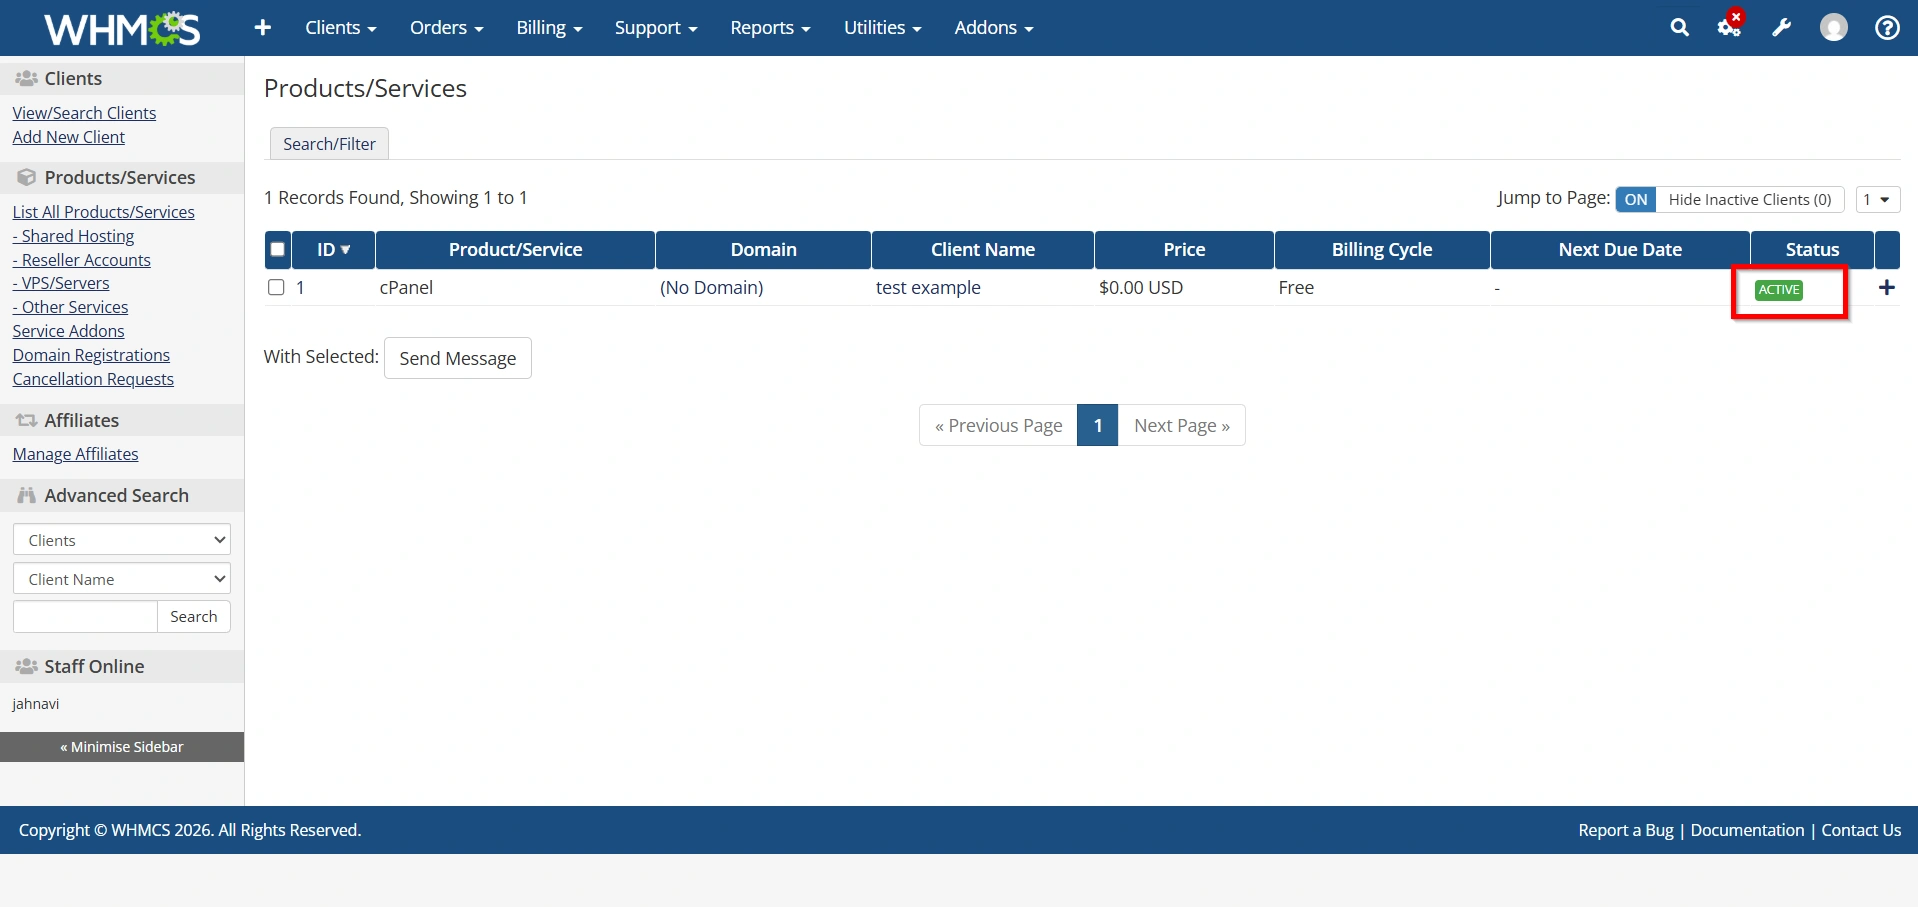1918x907 pixels.
Task: Open the Clients menu
Action: pos(340,28)
